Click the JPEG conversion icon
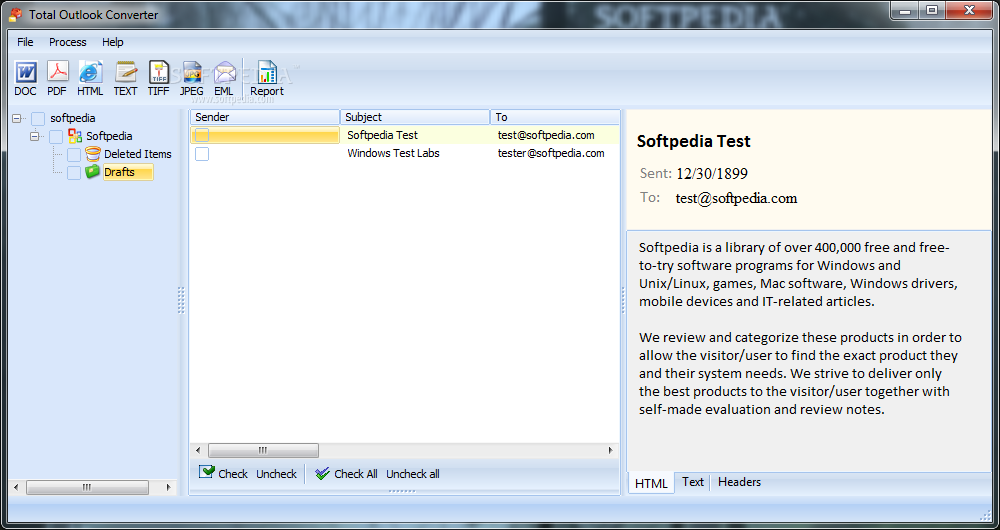The height and width of the screenshot is (530, 1000). coord(191,72)
